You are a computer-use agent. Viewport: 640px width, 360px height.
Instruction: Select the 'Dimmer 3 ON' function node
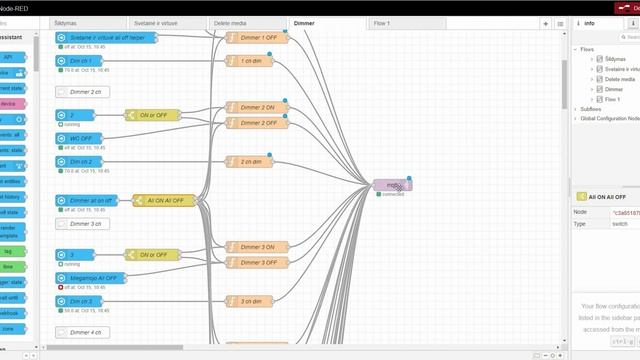point(257,247)
